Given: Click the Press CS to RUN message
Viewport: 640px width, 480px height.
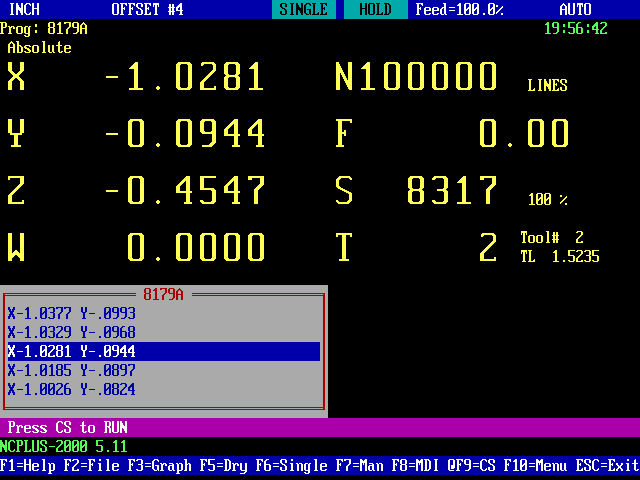Looking at the screenshot, I should click(68, 428).
